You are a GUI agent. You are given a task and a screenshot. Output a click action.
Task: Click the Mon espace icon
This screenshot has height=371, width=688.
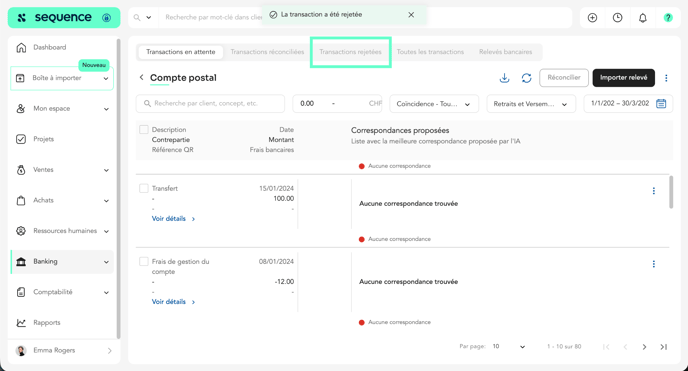click(21, 108)
